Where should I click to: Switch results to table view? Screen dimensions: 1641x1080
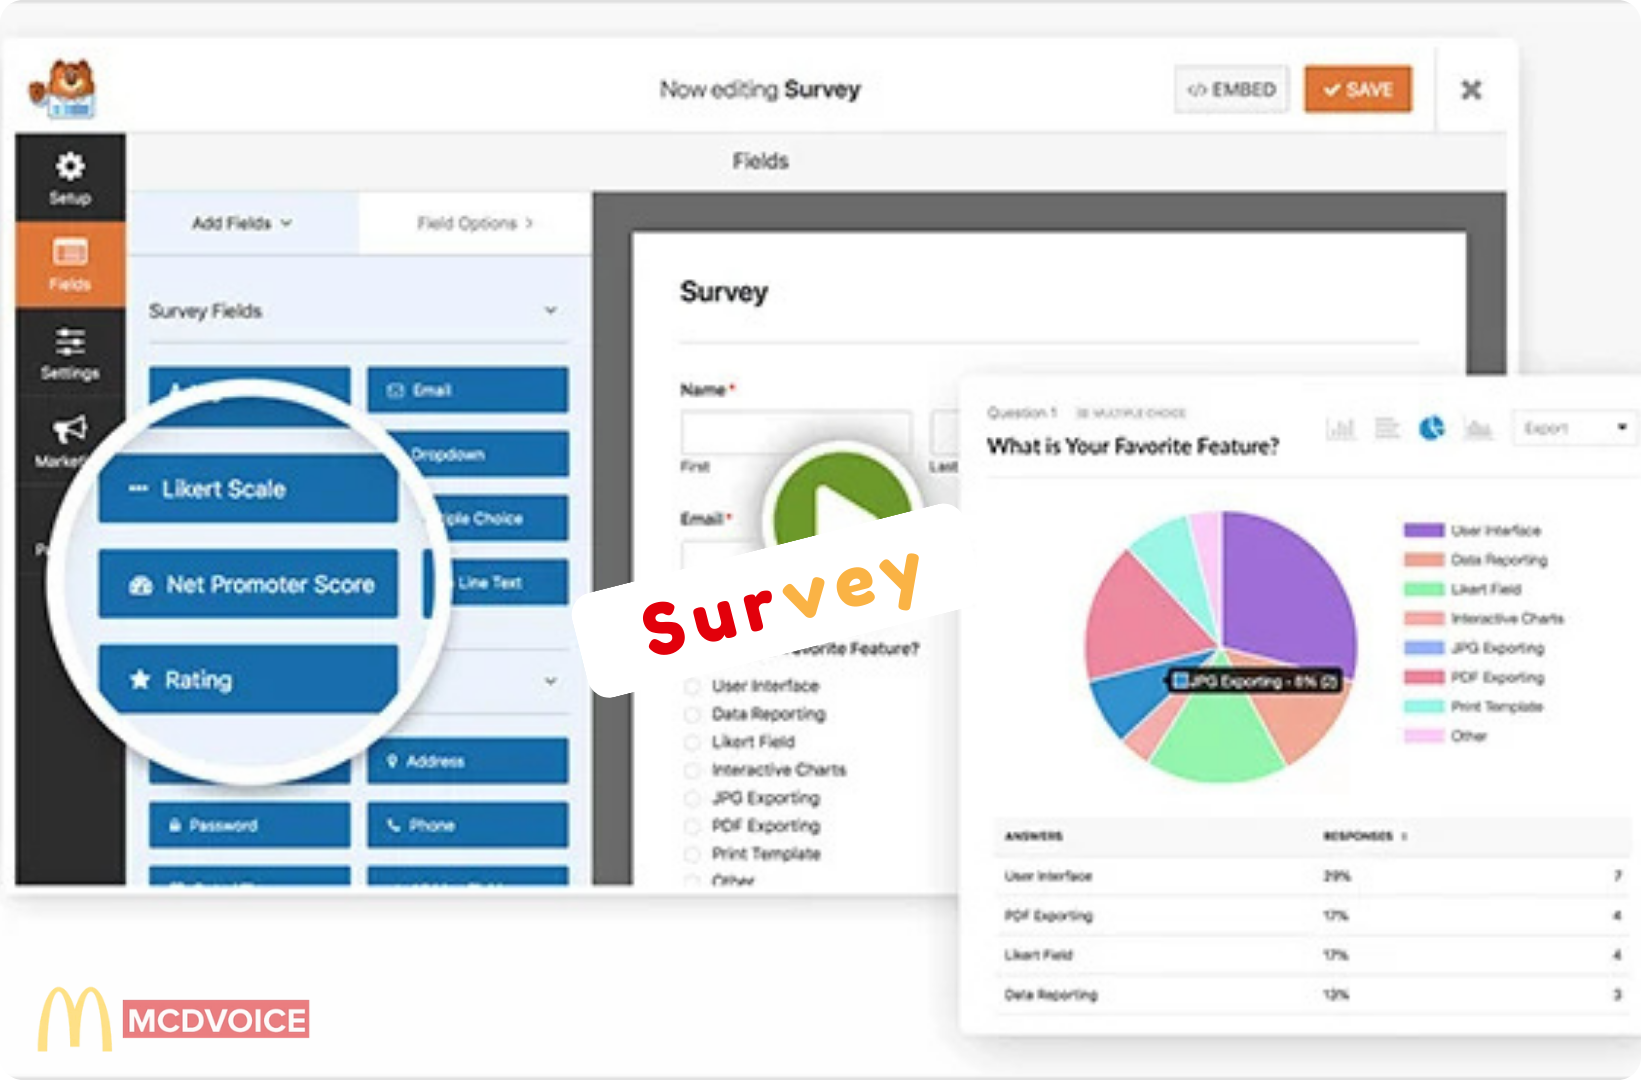(1387, 428)
